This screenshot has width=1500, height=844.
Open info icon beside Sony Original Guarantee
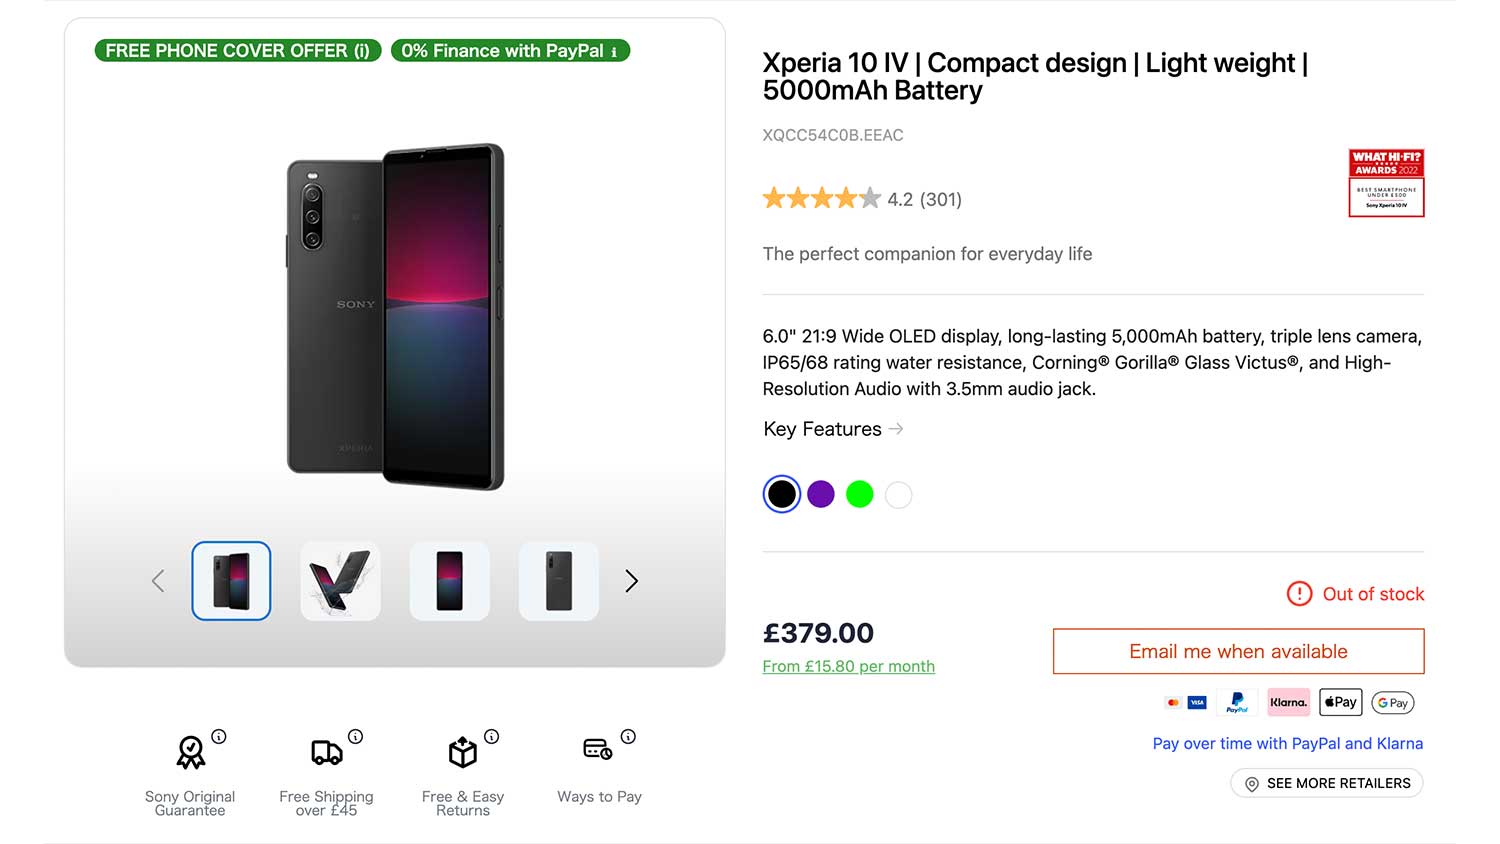point(219,737)
